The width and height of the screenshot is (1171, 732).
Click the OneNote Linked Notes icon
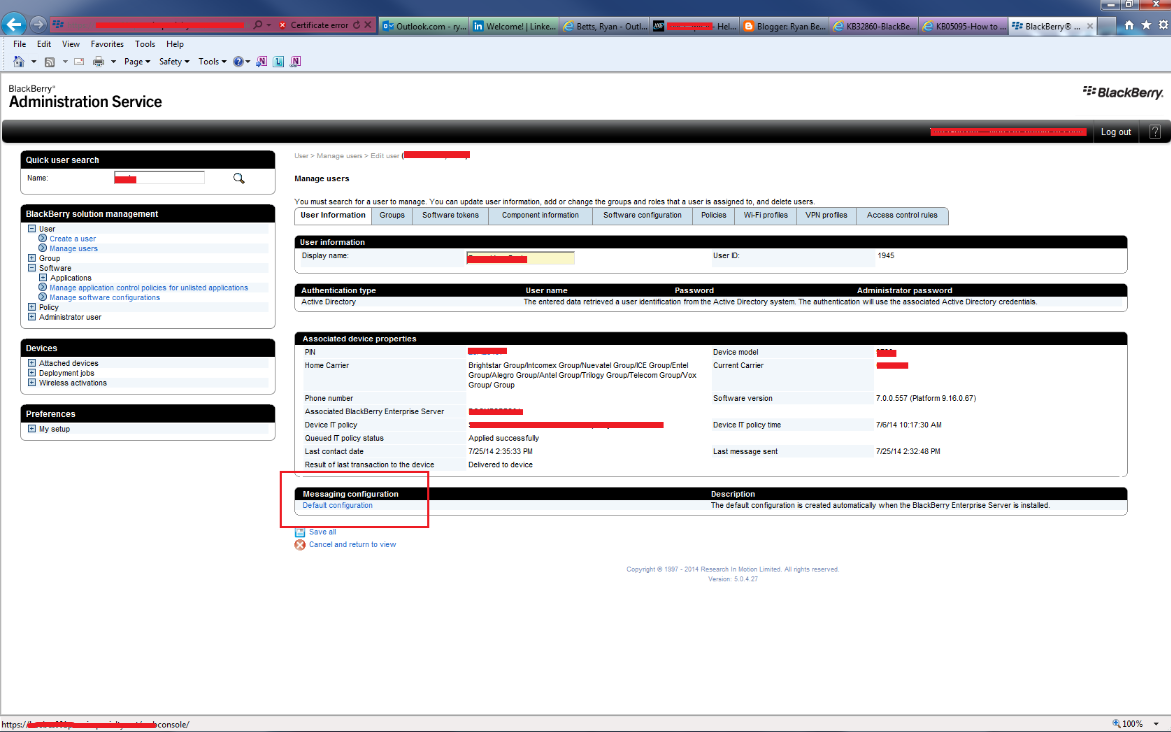pos(296,61)
